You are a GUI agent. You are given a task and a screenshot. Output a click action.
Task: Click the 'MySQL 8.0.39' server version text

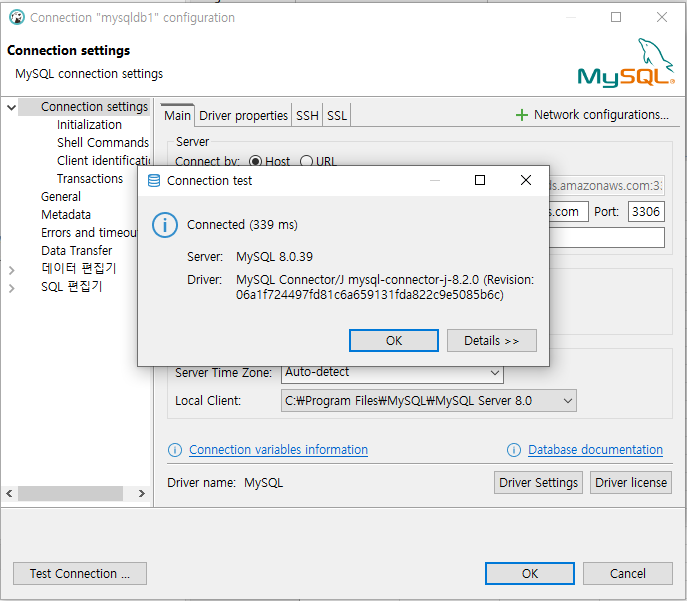click(274, 257)
